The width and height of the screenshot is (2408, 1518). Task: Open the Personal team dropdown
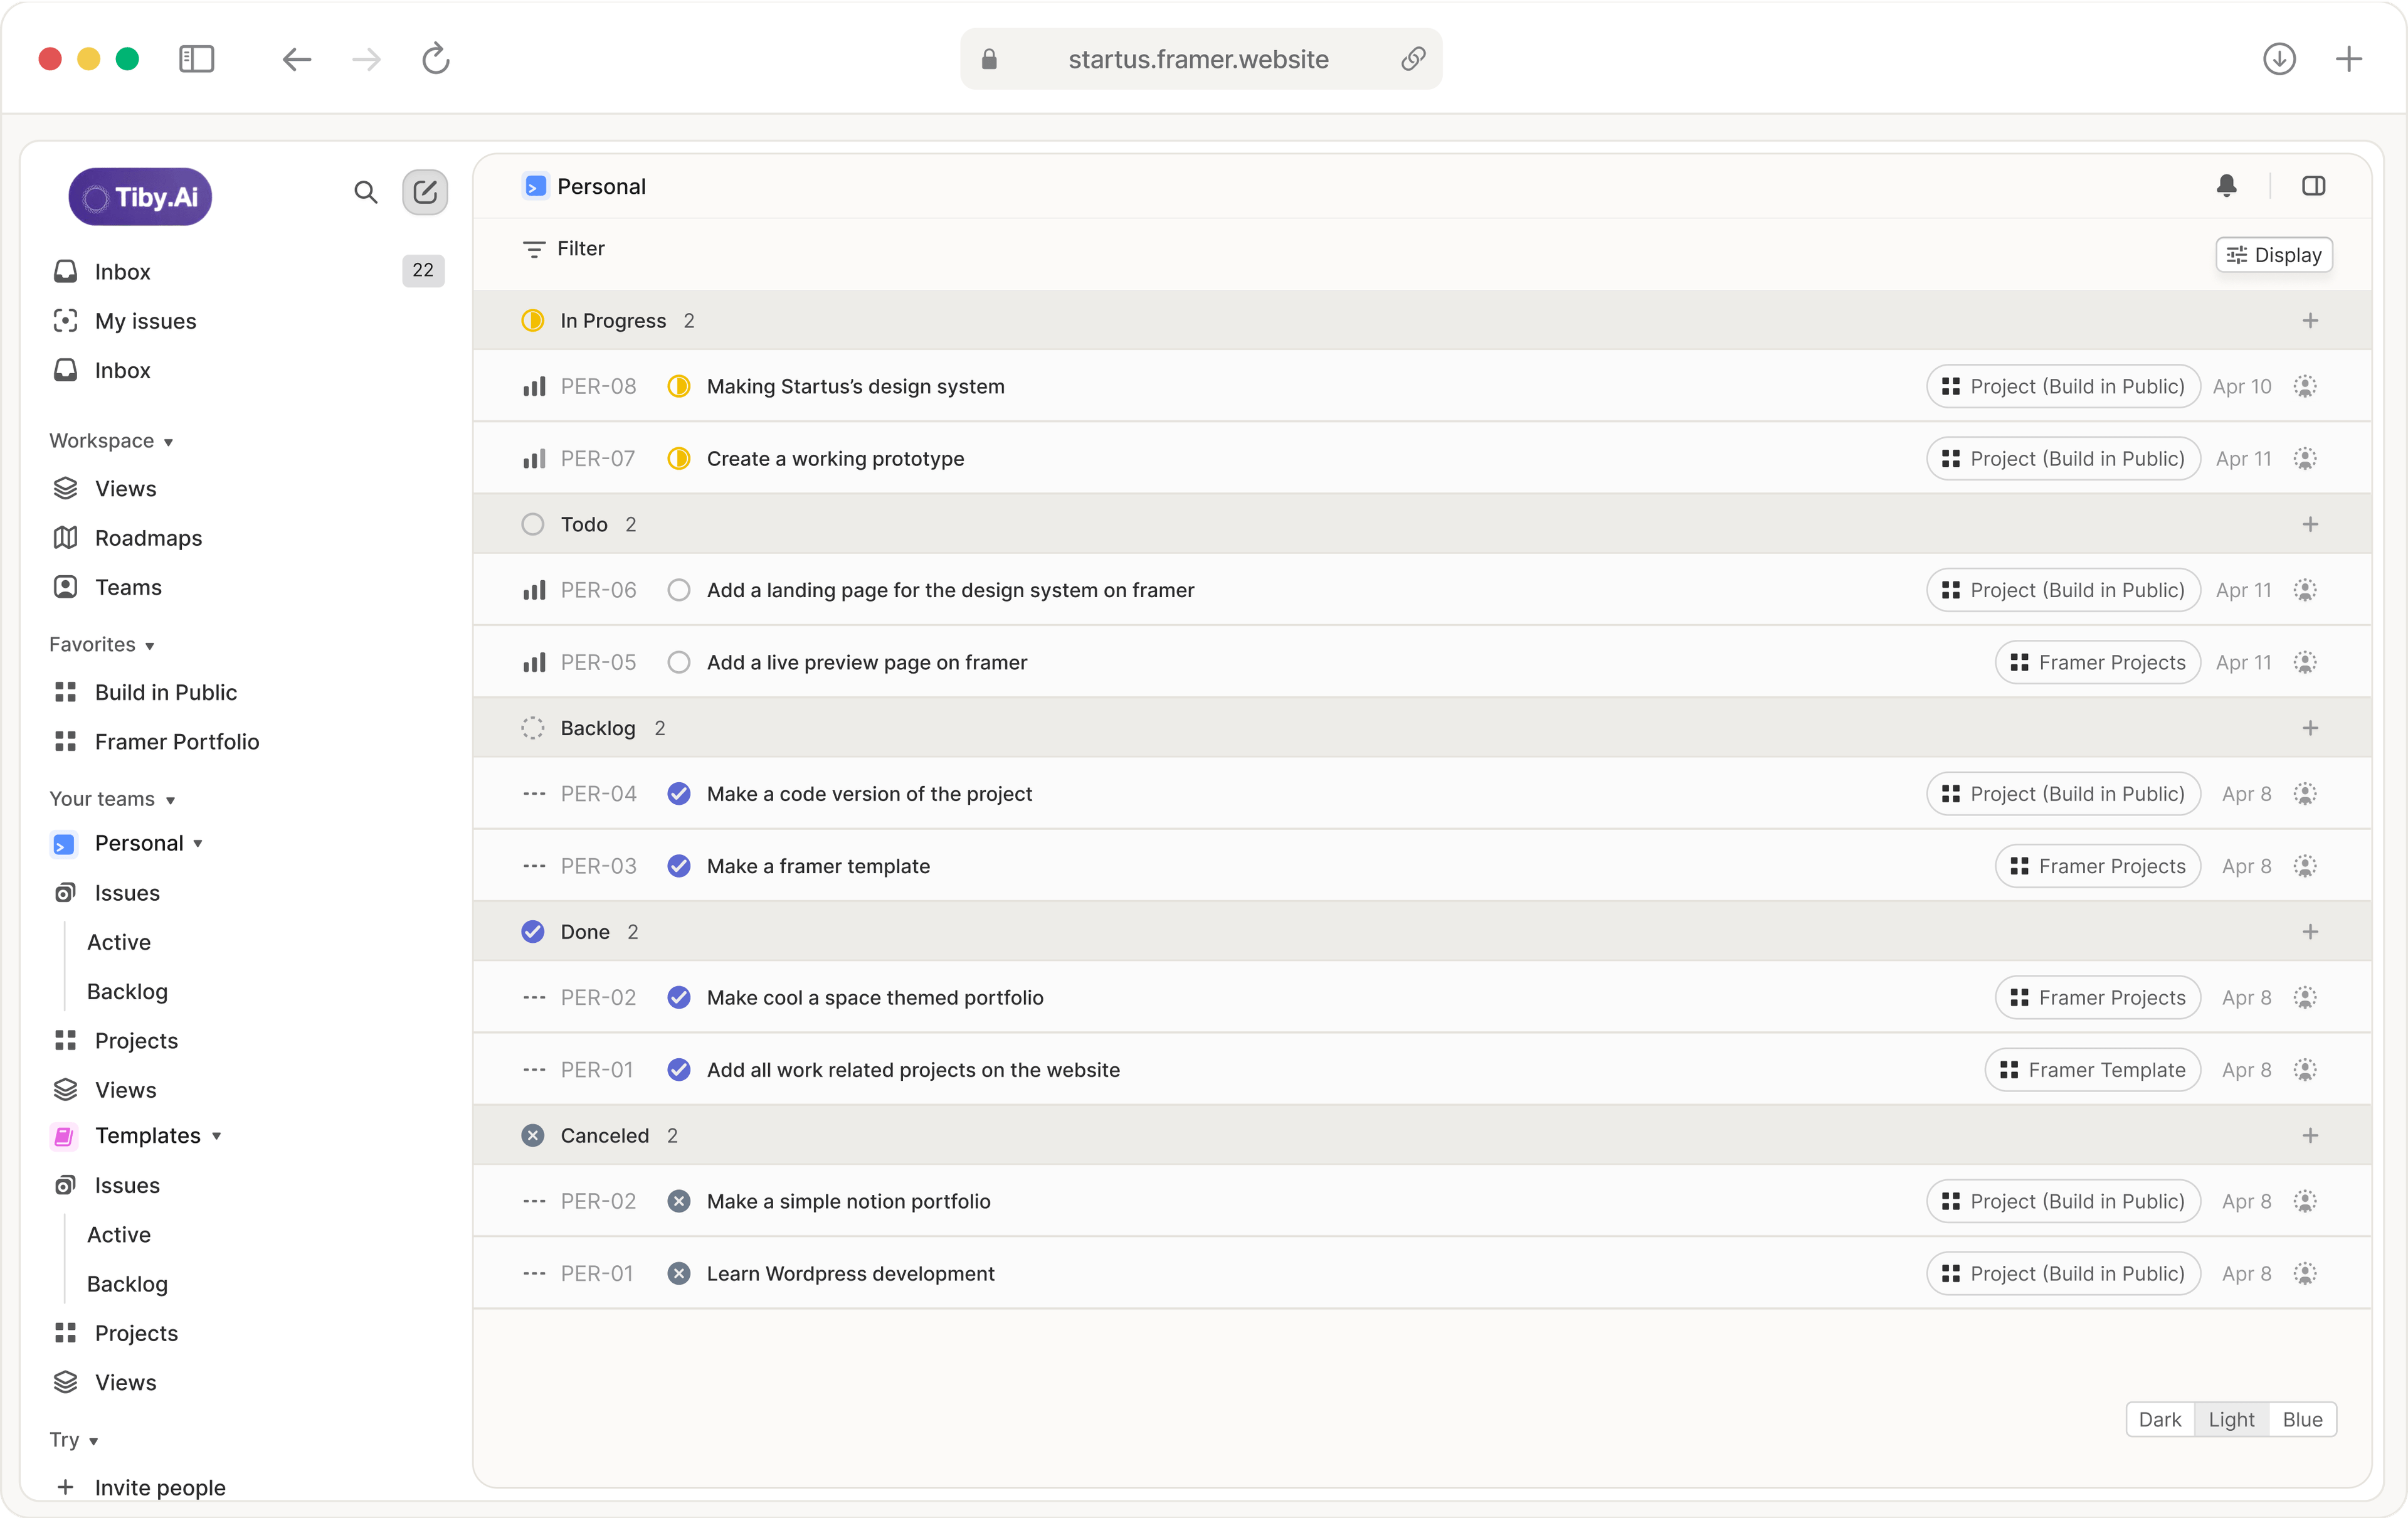[198, 843]
